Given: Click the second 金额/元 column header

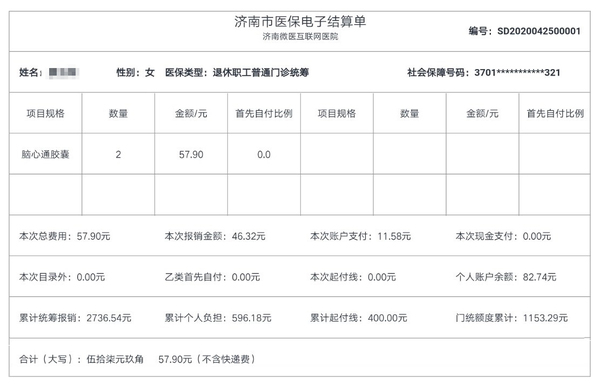Looking at the screenshot, I should tap(482, 113).
